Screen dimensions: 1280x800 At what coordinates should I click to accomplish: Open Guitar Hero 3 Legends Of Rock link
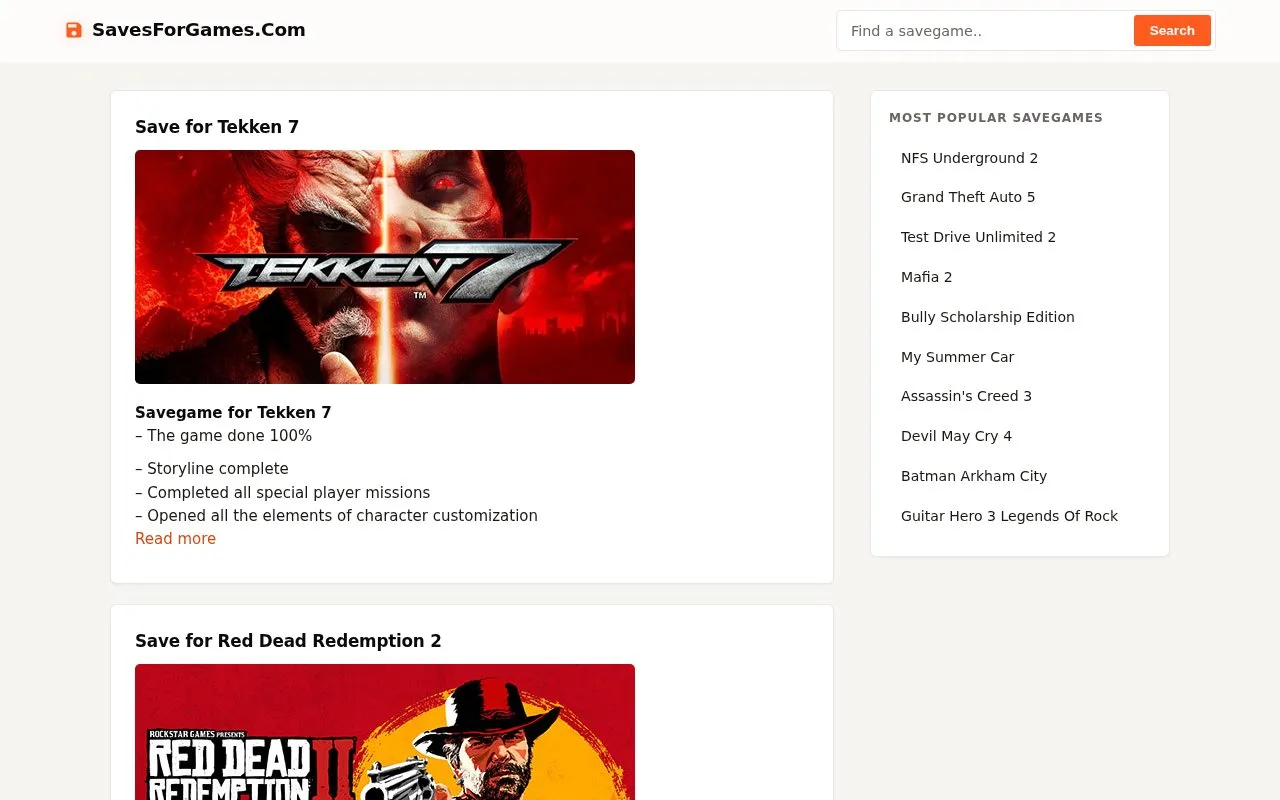(1009, 516)
